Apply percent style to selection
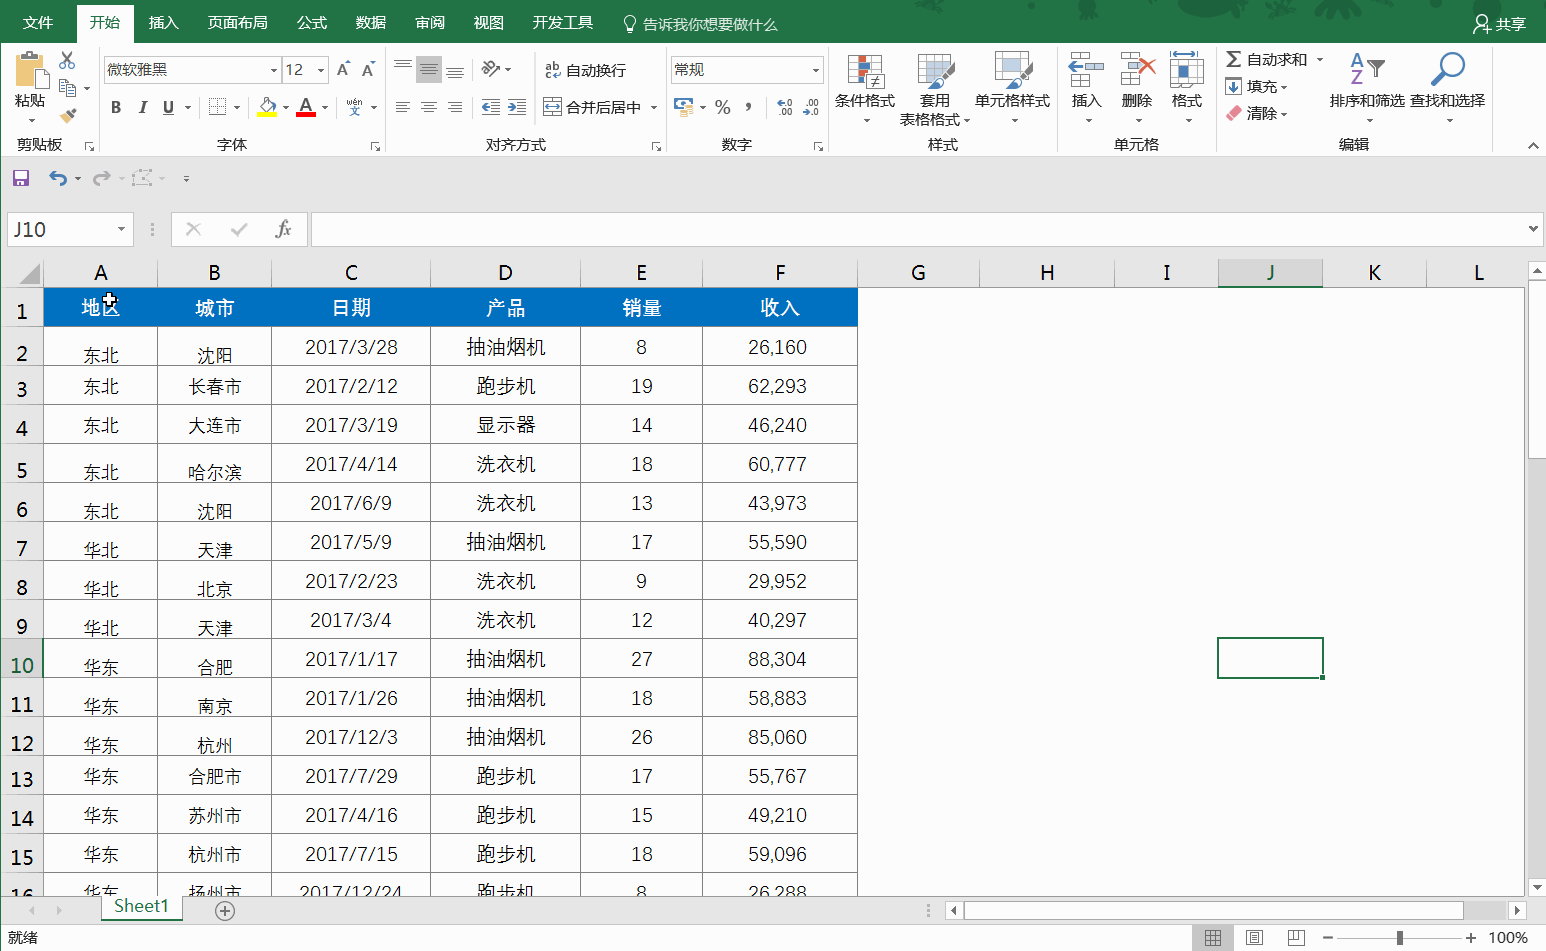1546x951 pixels. pos(722,107)
